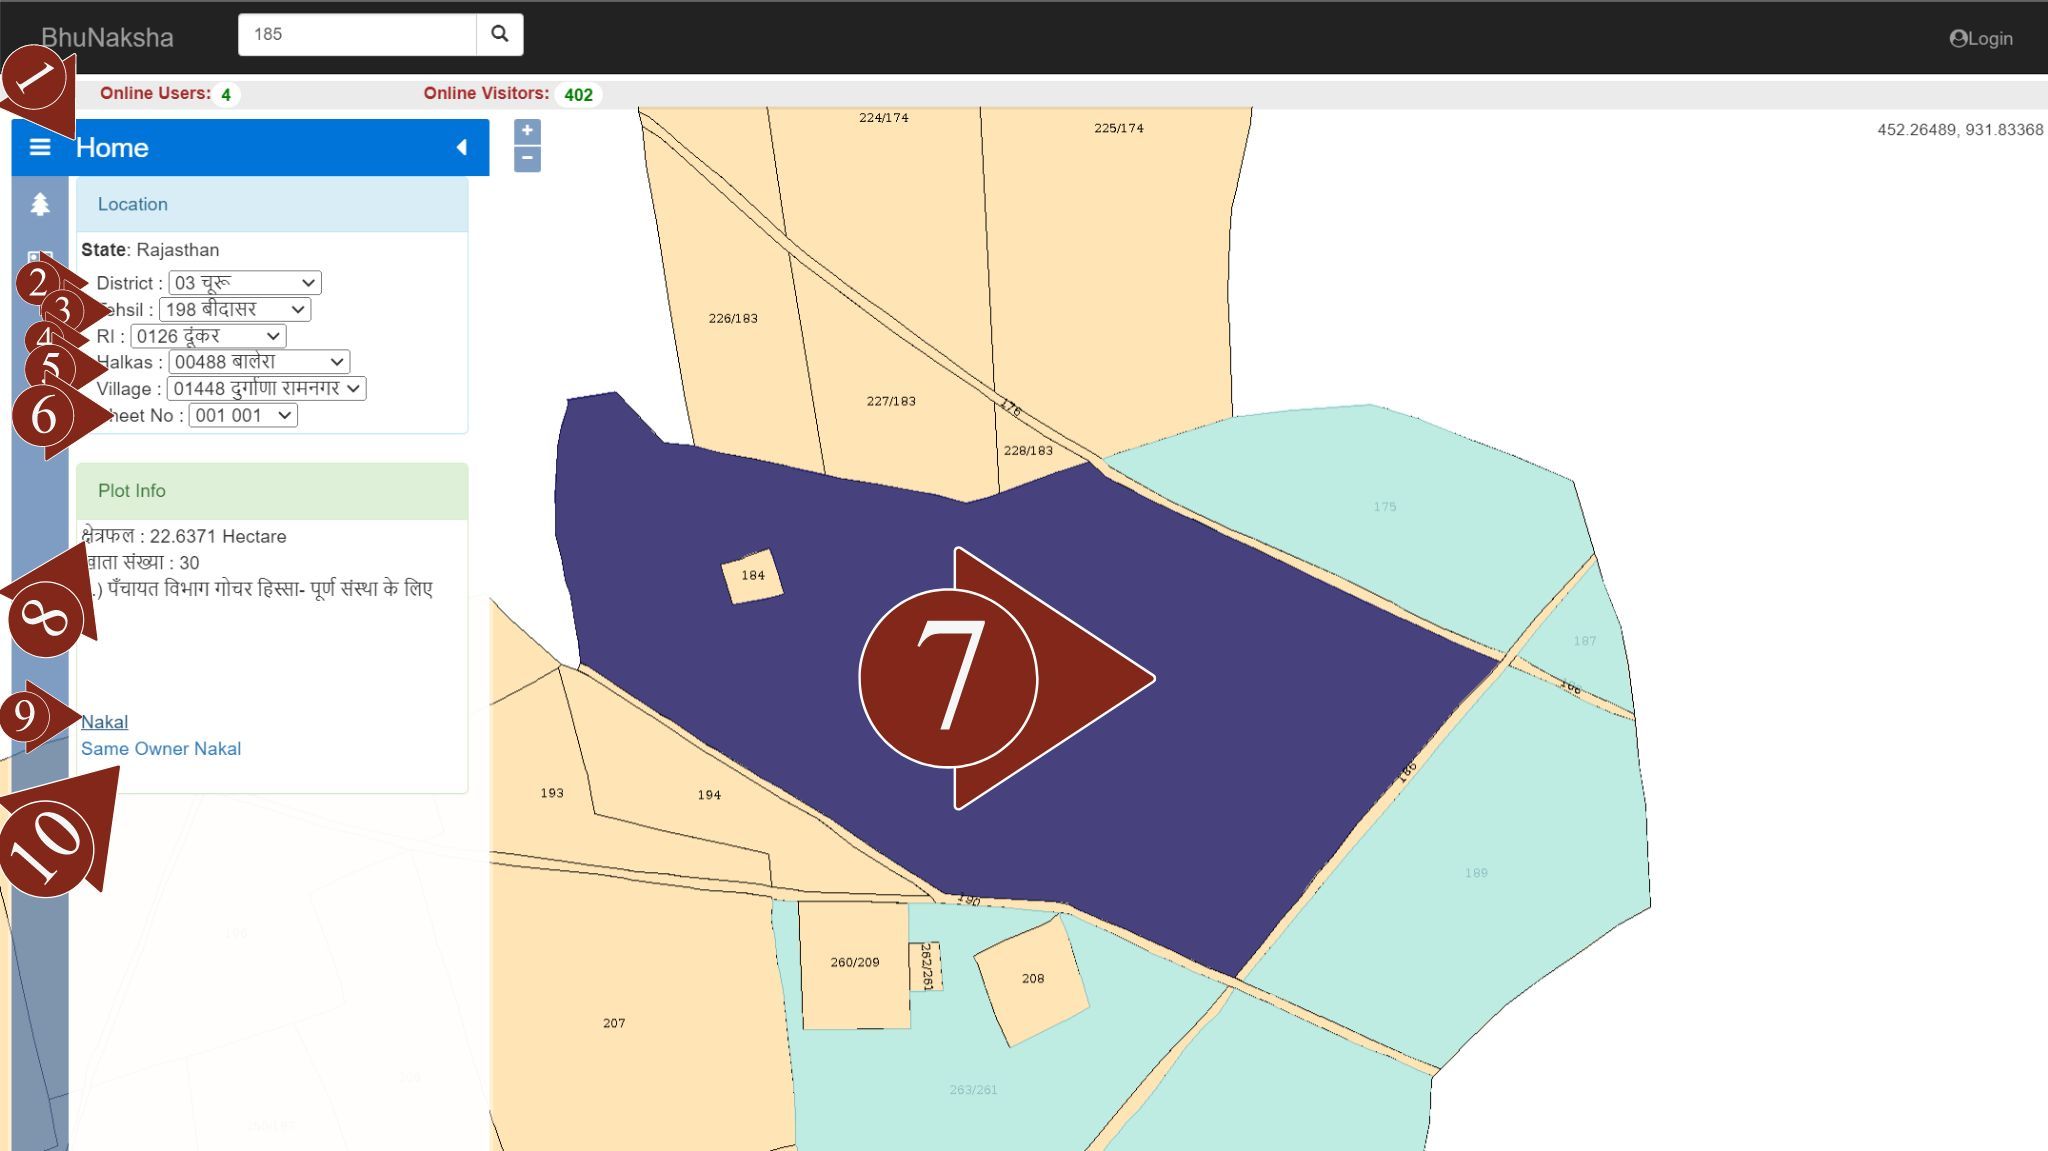The image size is (2048, 1151).
Task: Click the BhuNaksha brand title
Action: [108, 38]
